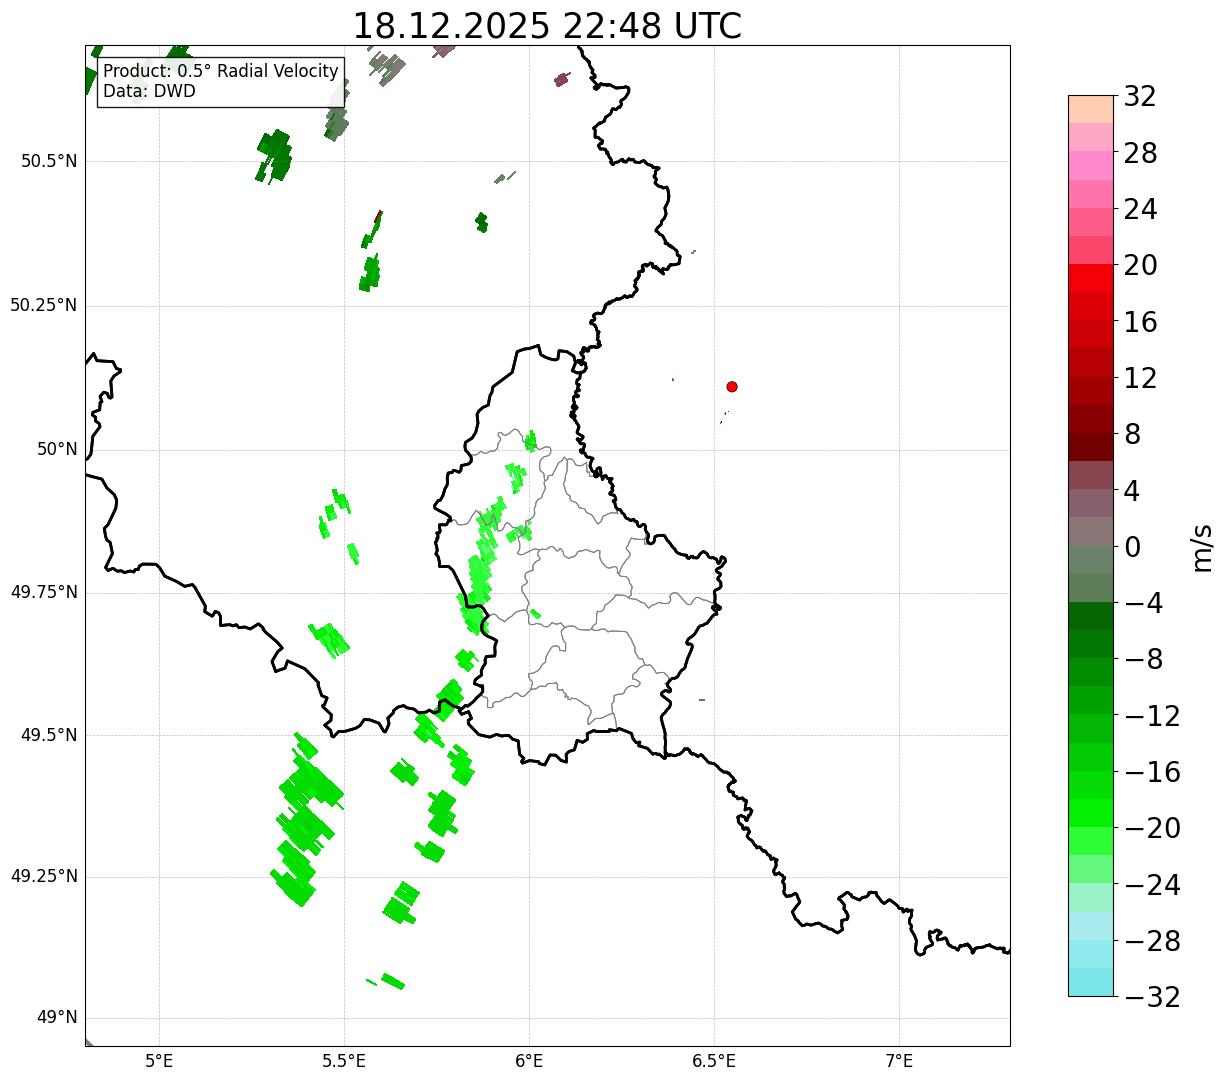
Task: Click the colorbar tick label 16
Action: pyautogui.click(x=1140, y=322)
